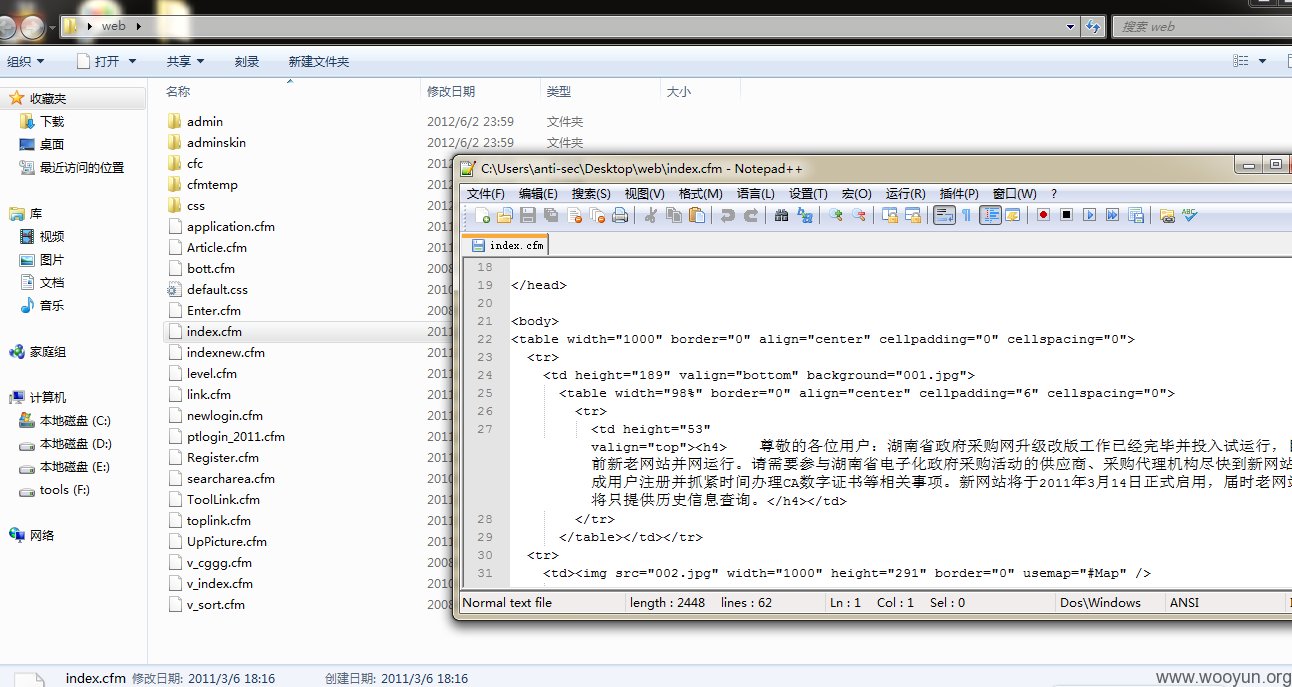1292x687 pixels.
Task: Click the ABC spell check icon
Action: point(1190,215)
